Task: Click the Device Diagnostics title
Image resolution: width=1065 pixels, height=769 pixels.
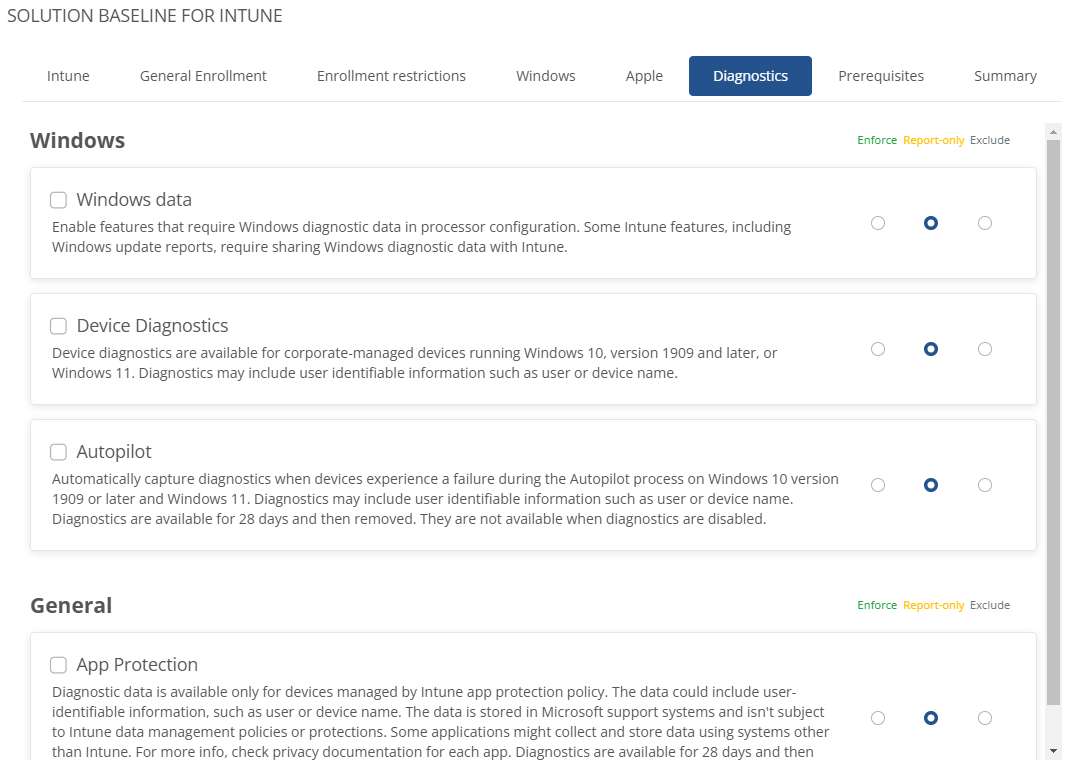Action: 152,326
